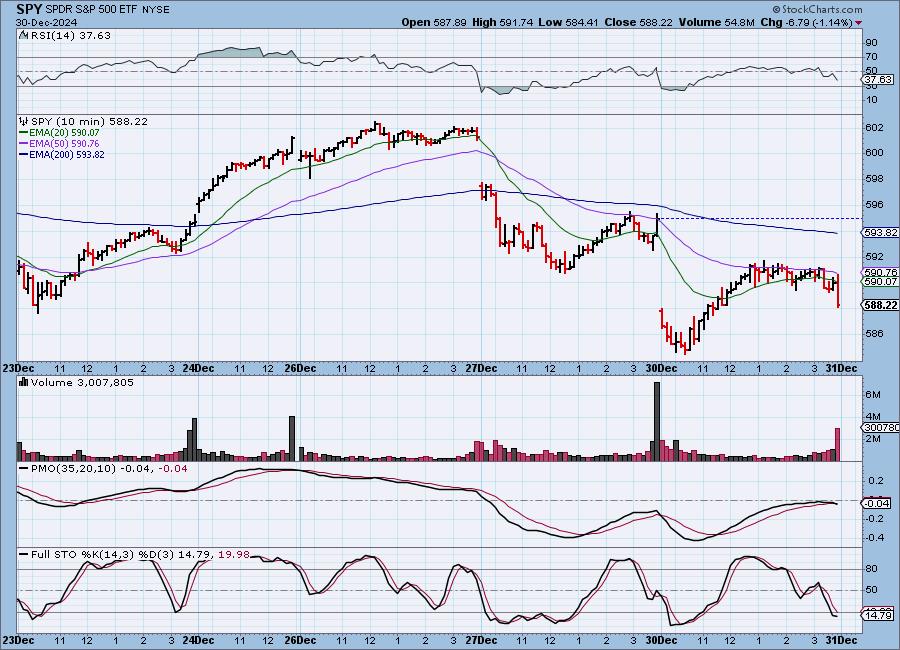
Task: Click the -0.04 PMO value tag on the axis
Action: click(x=876, y=503)
